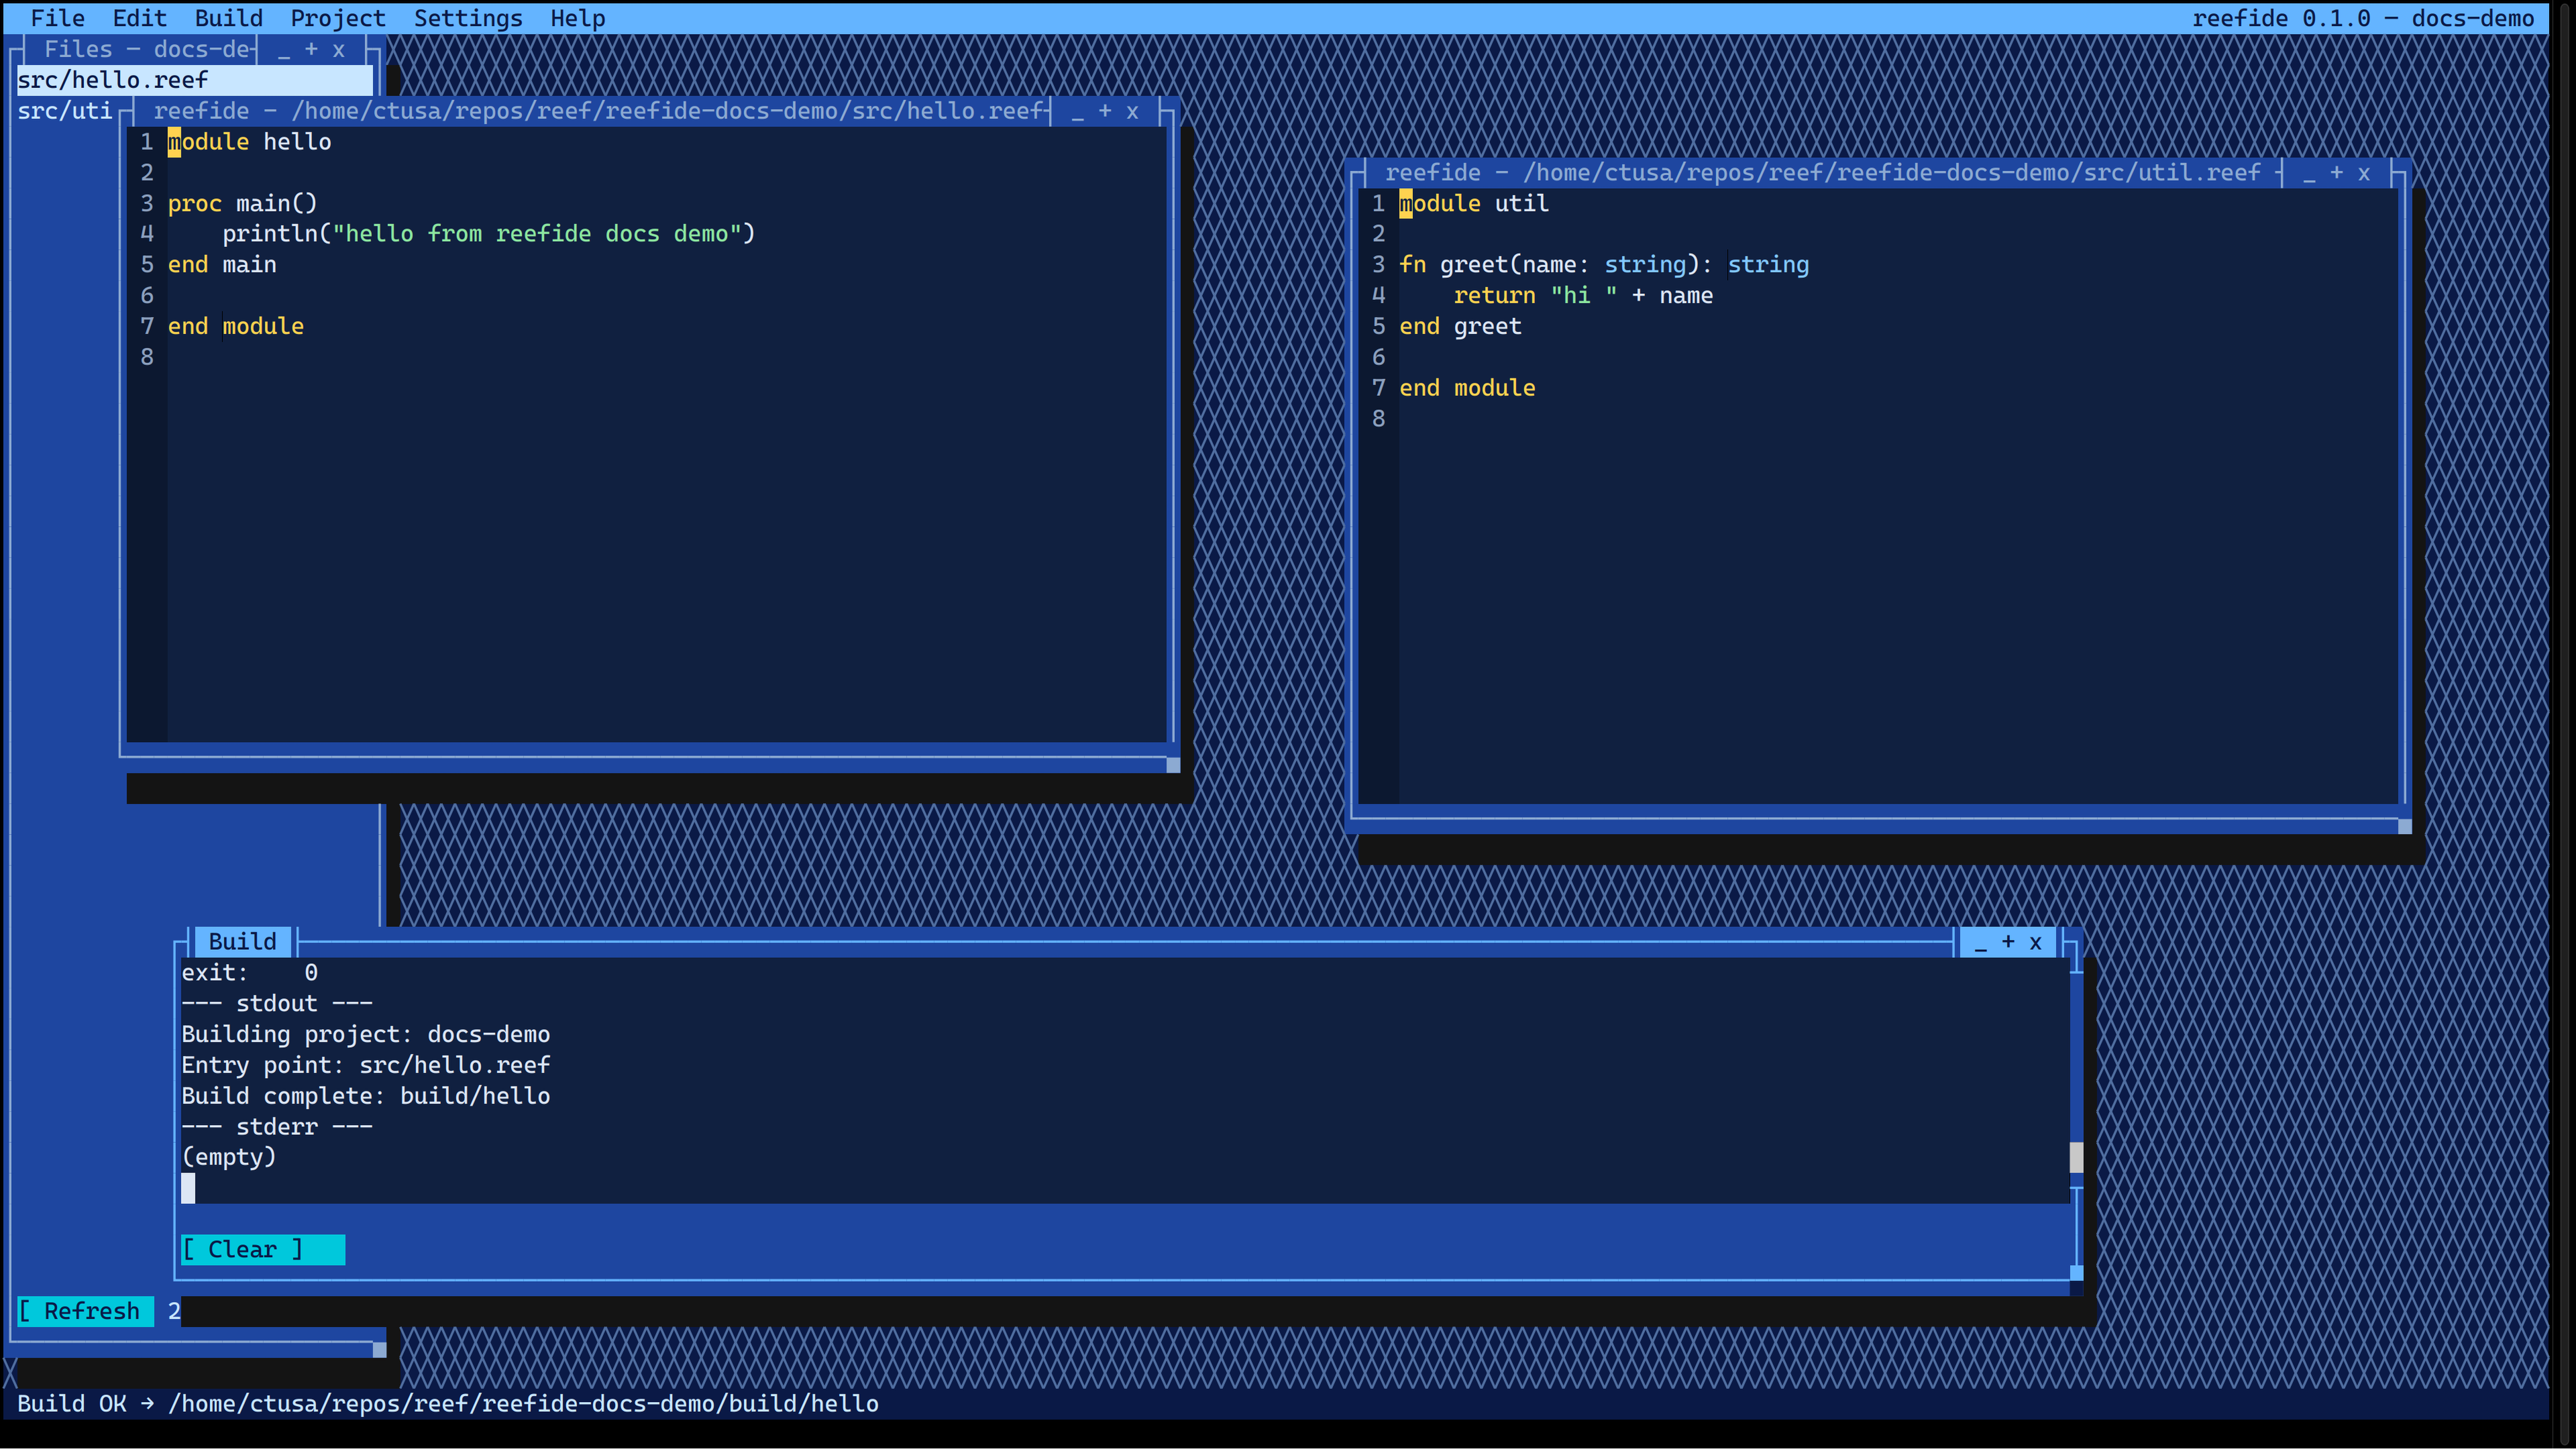The width and height of the screenshot is (2576, 1449).
Task: Click the Files panel resize corner handle
Action: point(379,1350)
